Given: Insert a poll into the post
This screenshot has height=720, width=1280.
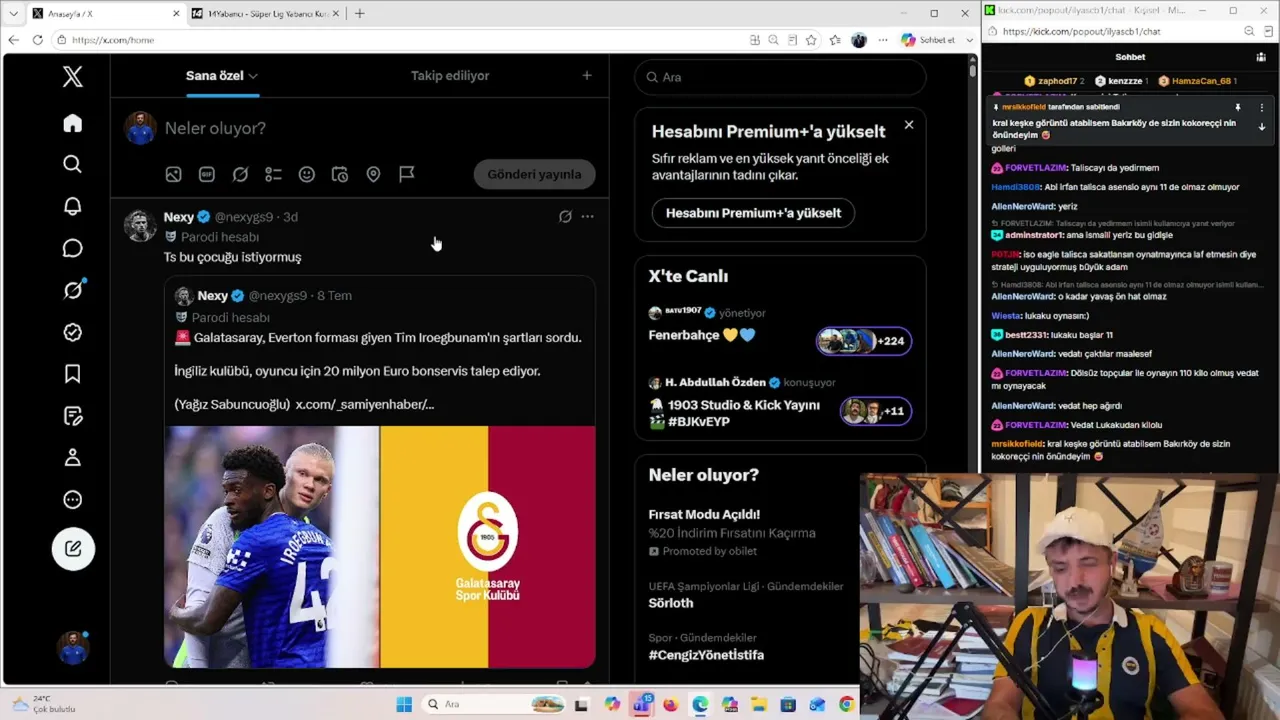Looking at the screenshot, I should 273,174.
